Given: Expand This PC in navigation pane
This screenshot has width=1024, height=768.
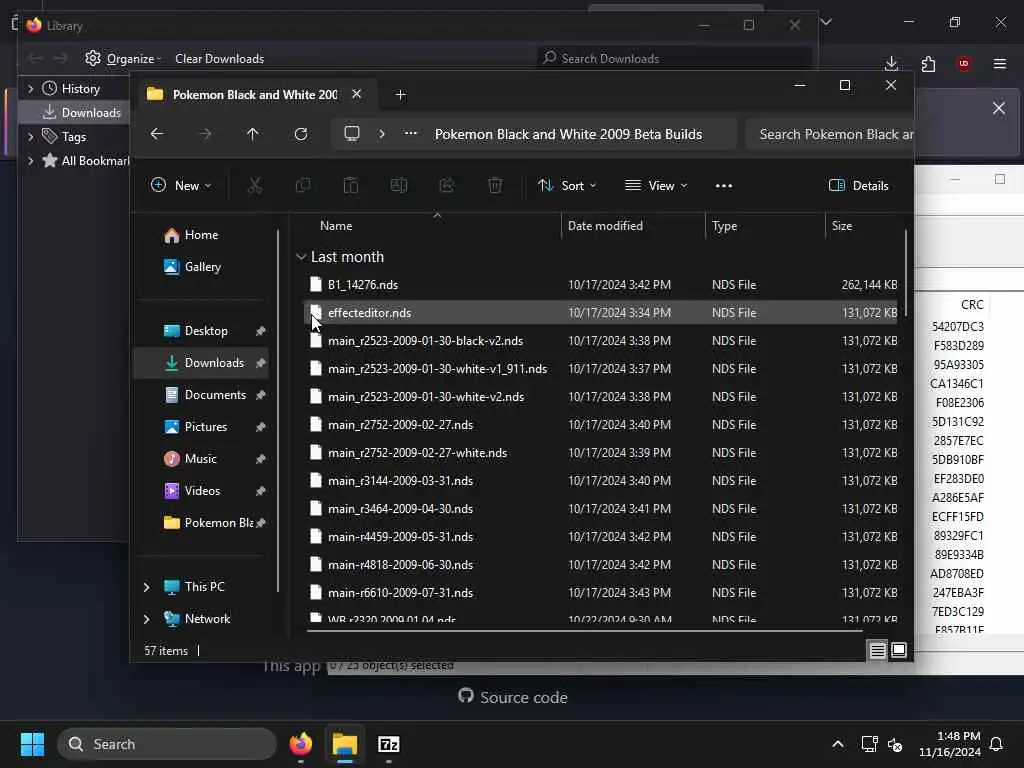Looking at the screenshot, I should [146, 587].
